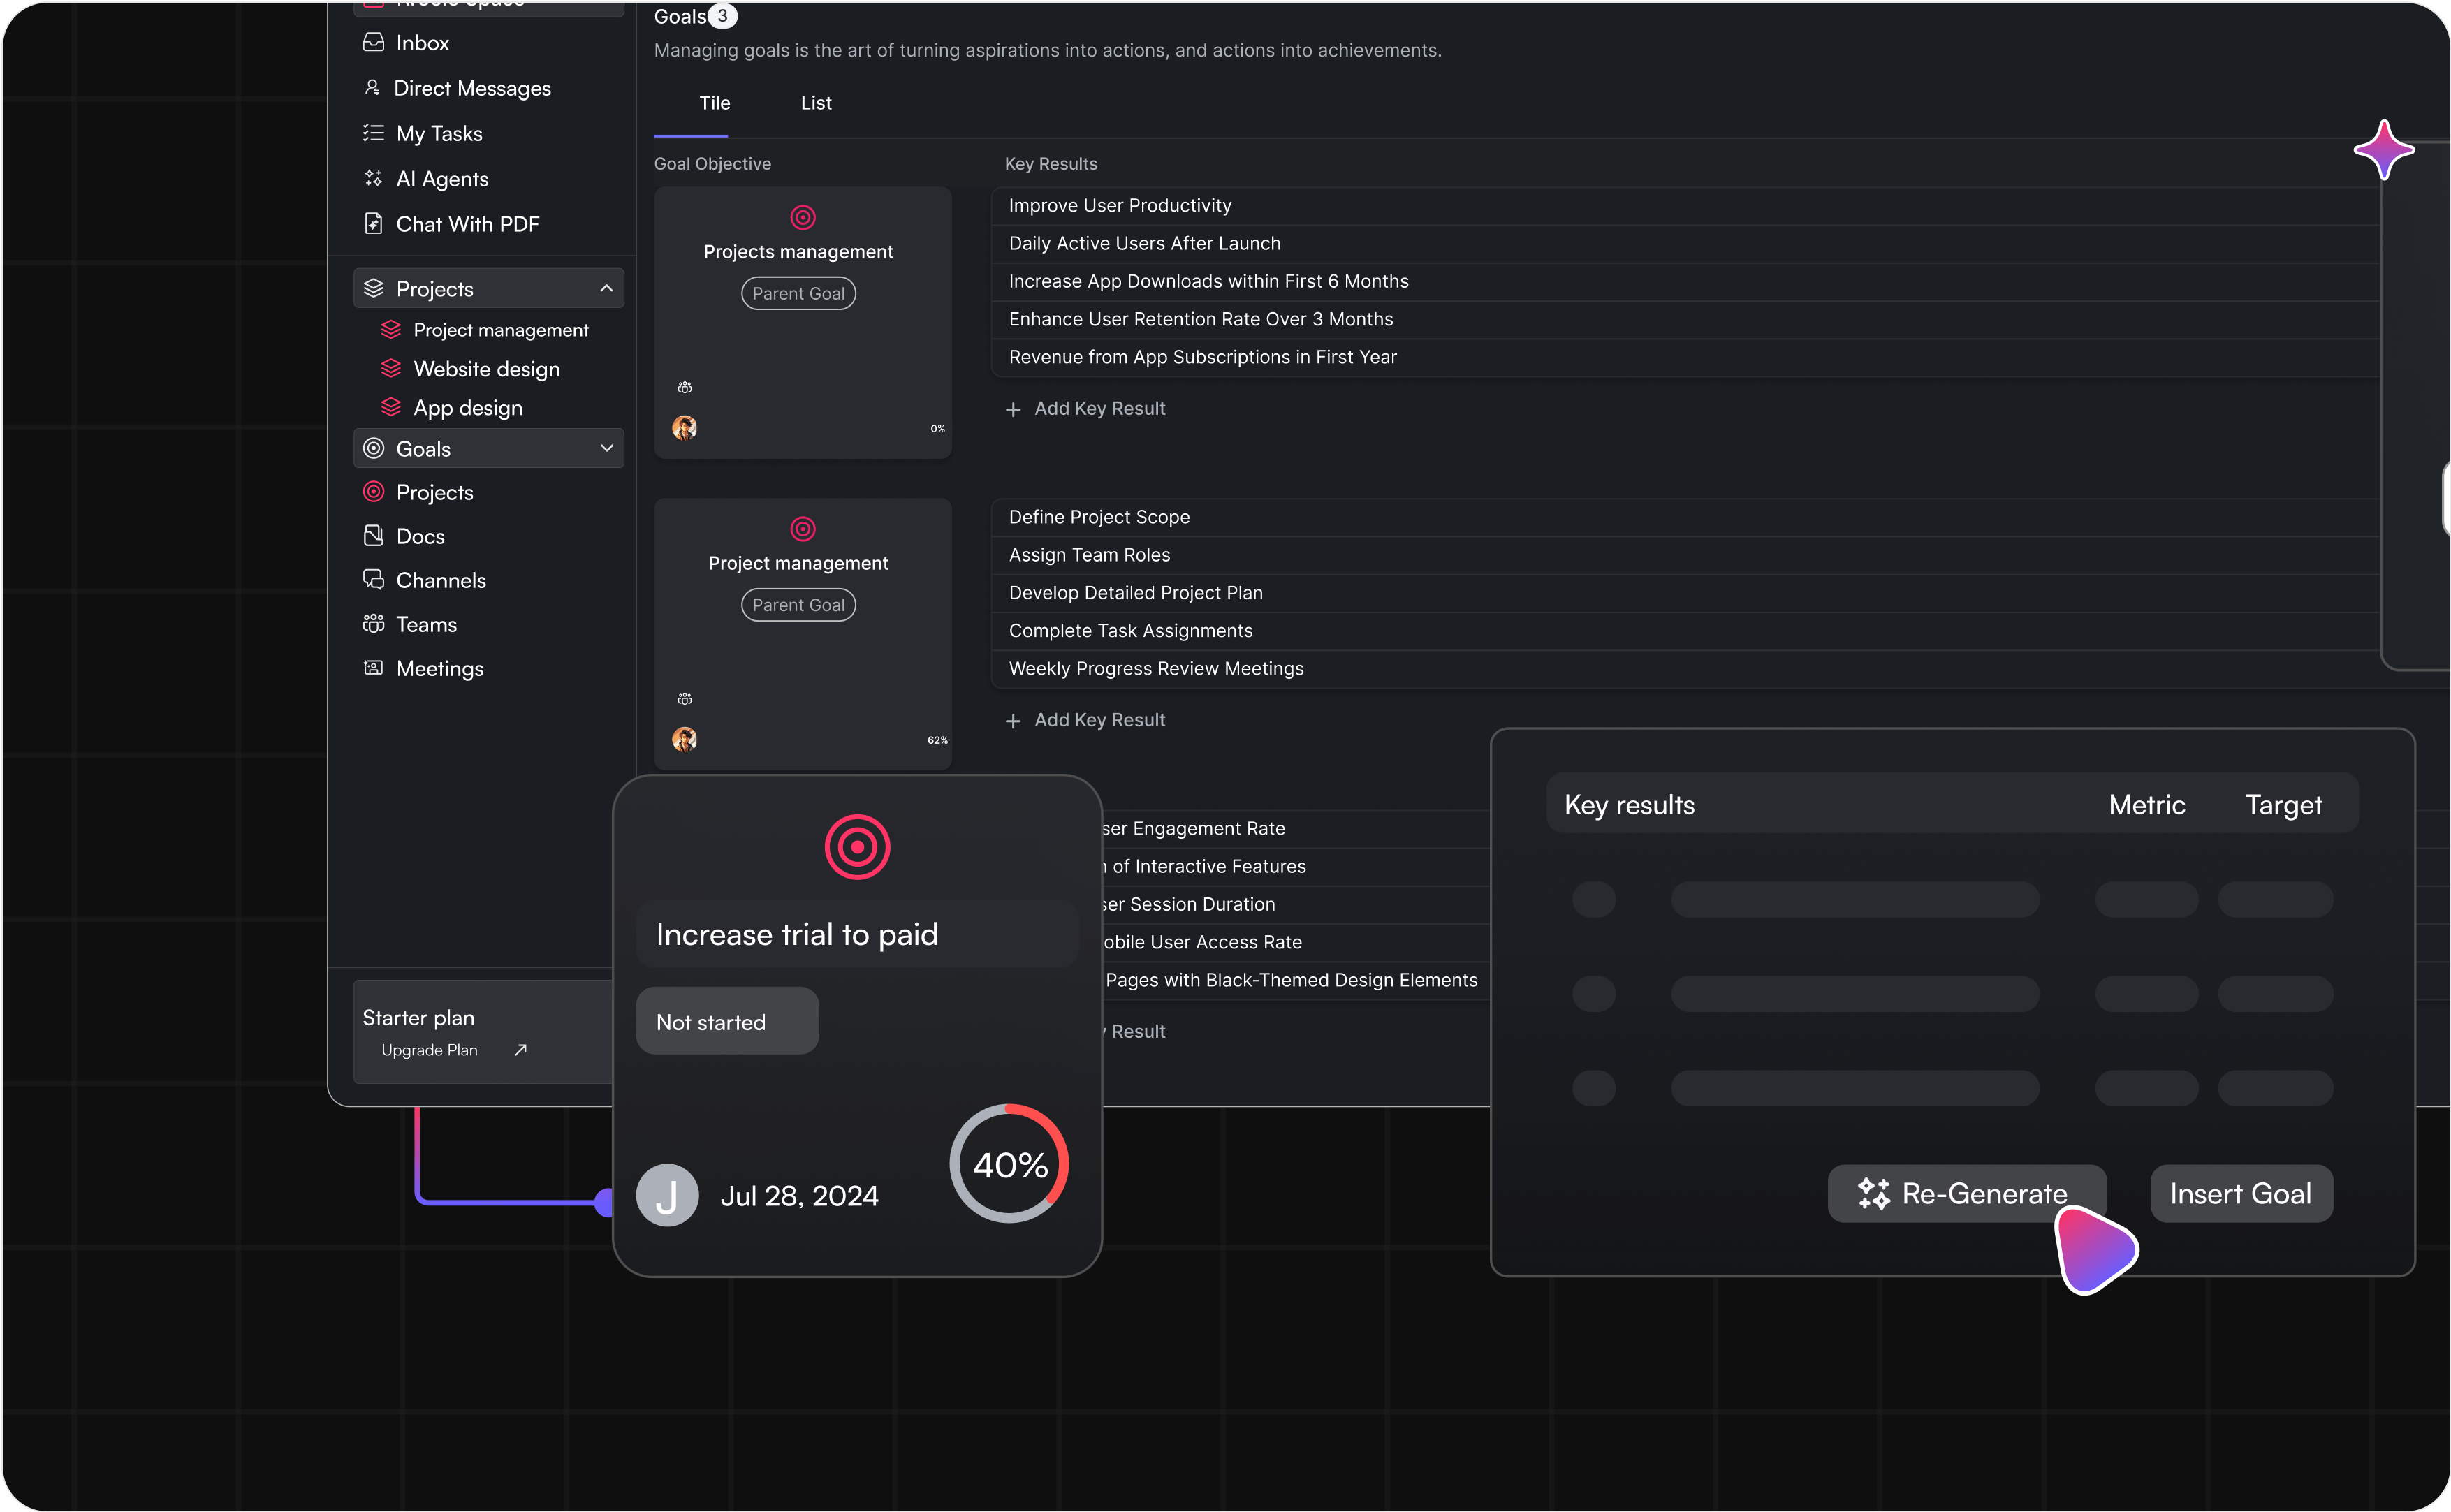Collapse the Projects section chevron
Image resolution: width=2451 pixels, height=1512 pixels.
coord(606,288)
